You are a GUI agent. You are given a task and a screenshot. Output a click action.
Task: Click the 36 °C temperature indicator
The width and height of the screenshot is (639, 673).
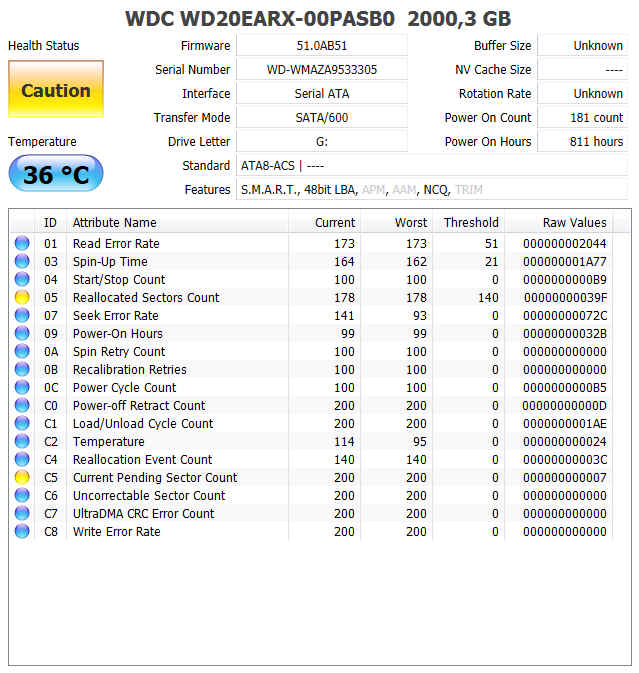56,173
